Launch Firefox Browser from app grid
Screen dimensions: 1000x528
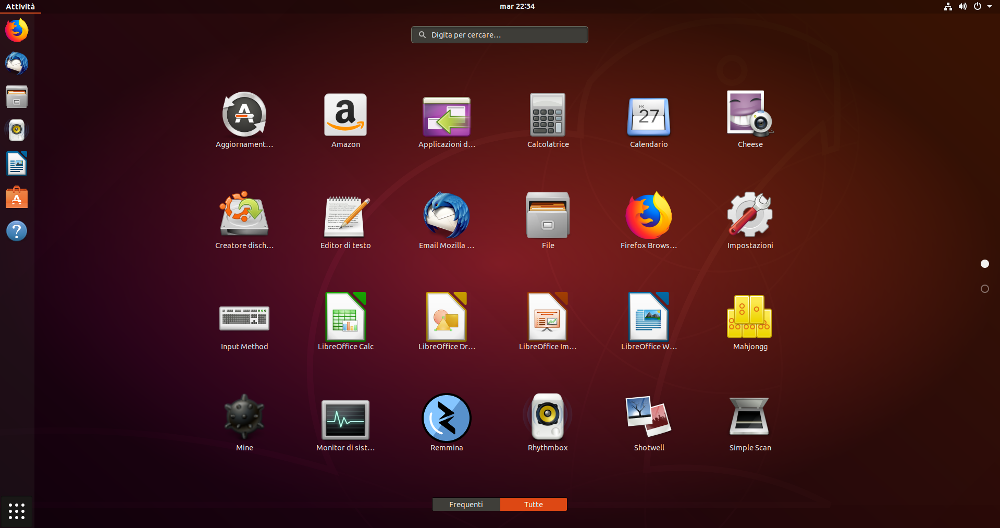[649, 216]
